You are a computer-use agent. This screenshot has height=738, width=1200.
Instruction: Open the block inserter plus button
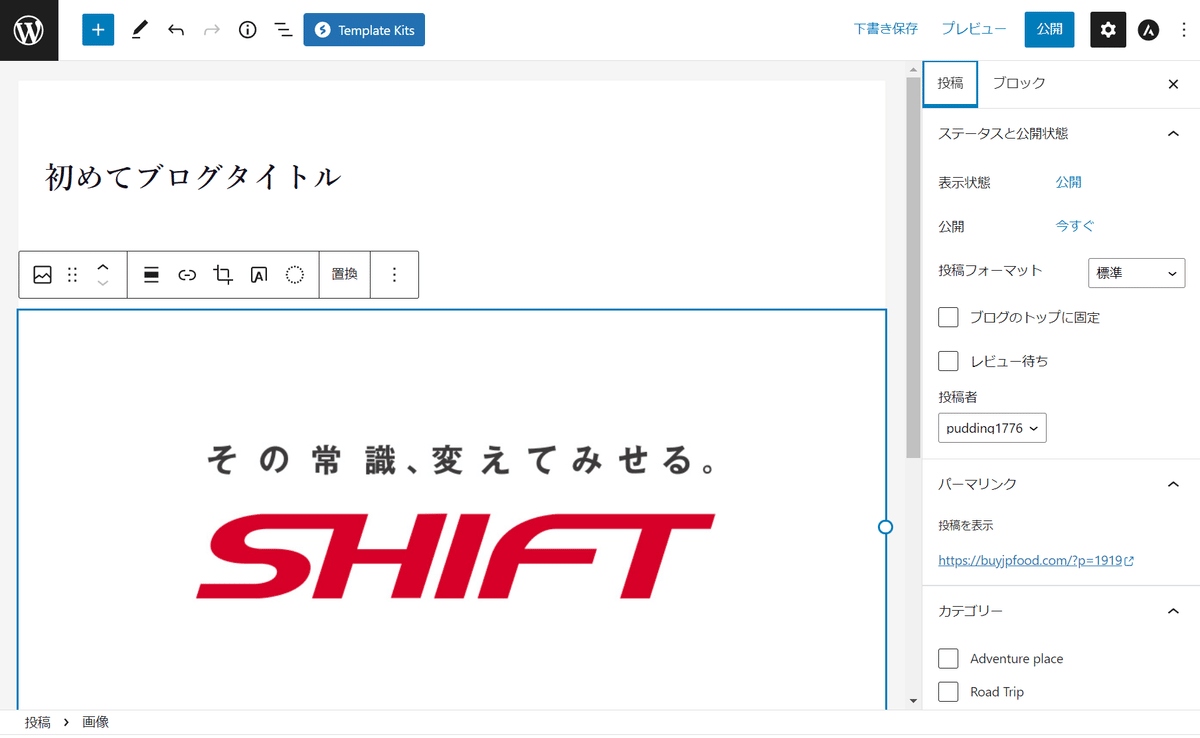98,30
